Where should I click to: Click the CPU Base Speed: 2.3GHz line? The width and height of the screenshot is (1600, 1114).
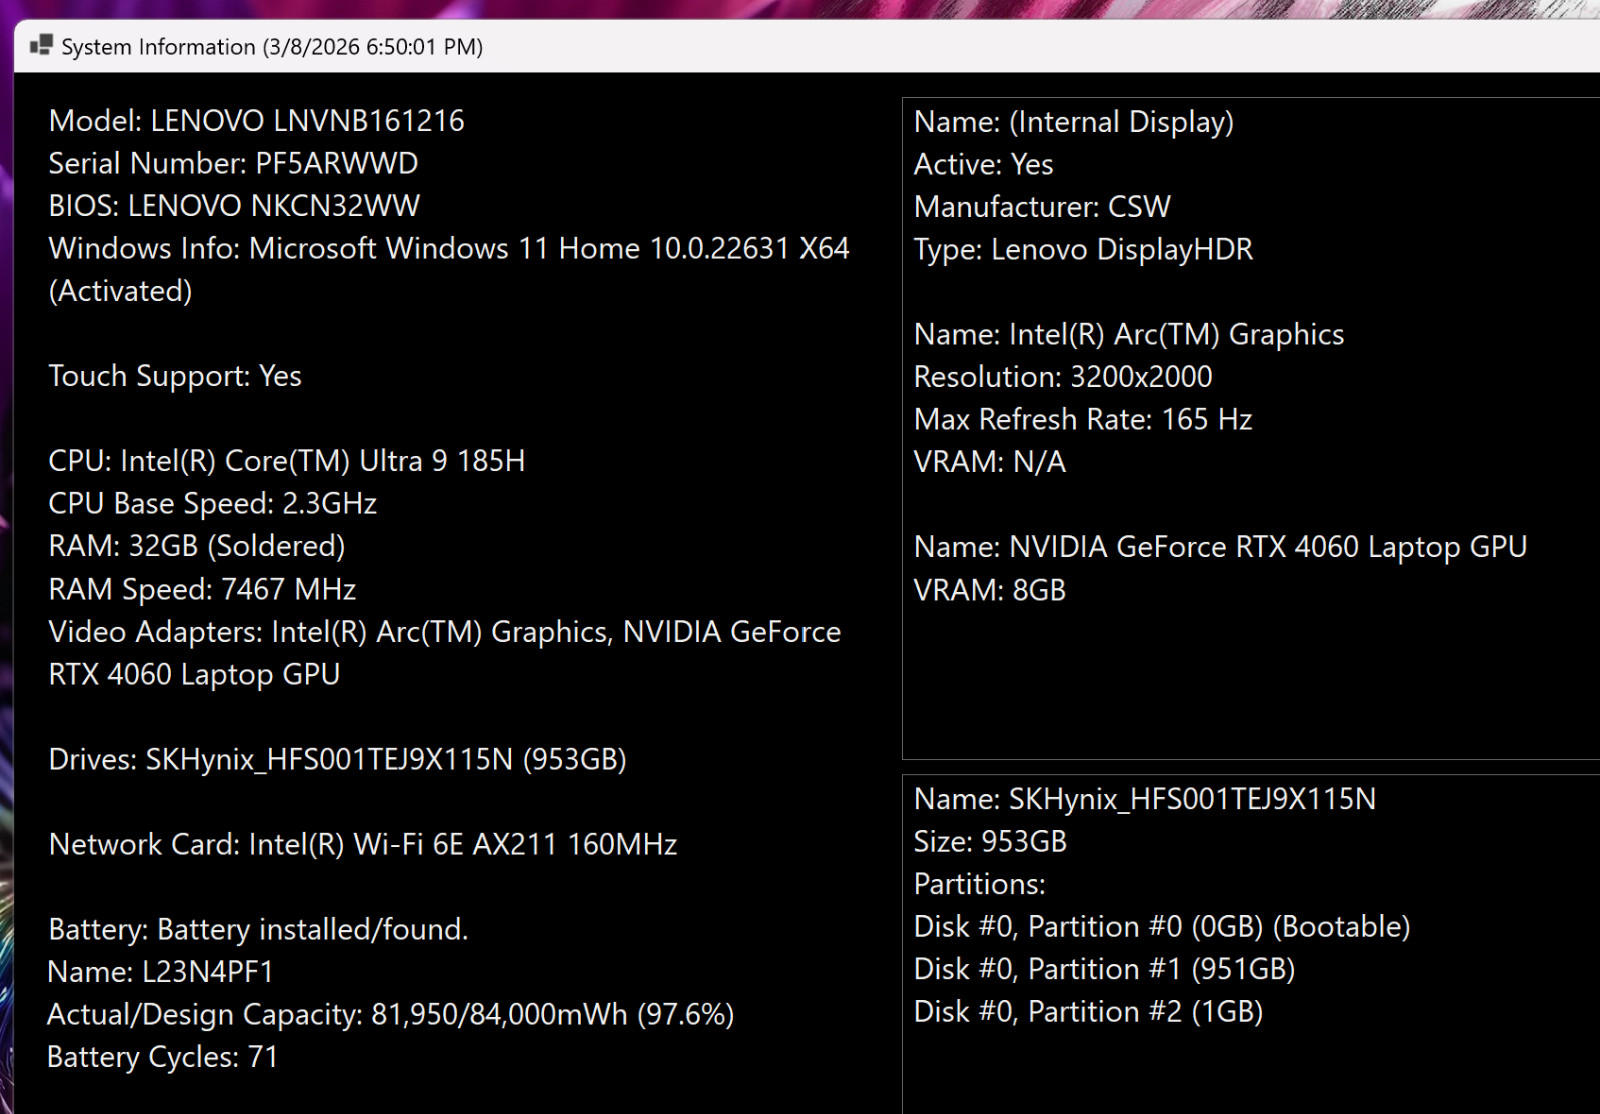click(x=213, y=503)
